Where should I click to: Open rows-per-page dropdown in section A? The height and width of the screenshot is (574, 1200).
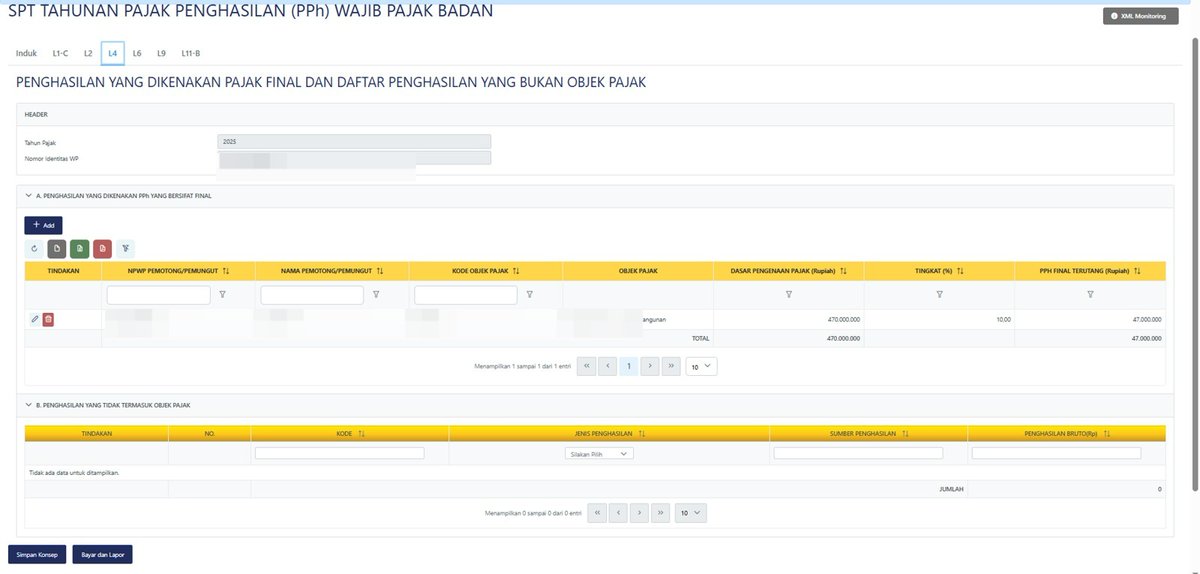(701, 367)
